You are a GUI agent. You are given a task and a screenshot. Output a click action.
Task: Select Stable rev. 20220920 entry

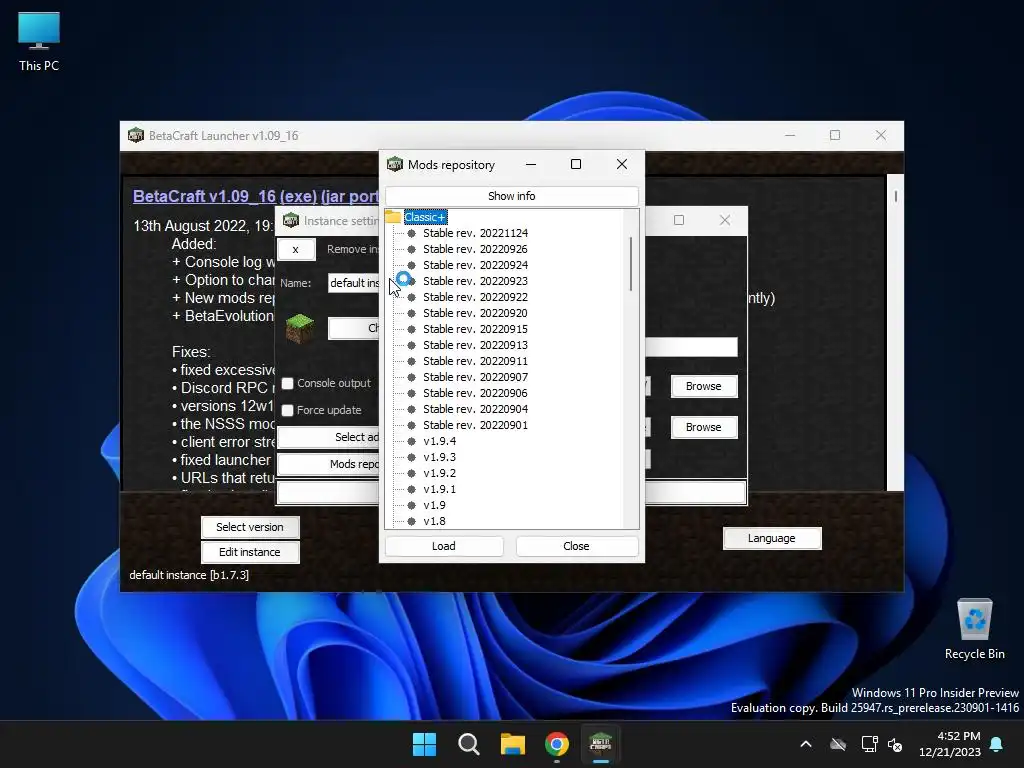[x=475, y=313]
